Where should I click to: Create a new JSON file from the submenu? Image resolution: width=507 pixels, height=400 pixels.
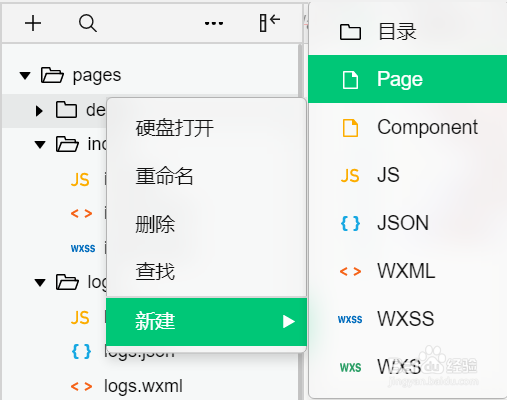coord(407,223)
